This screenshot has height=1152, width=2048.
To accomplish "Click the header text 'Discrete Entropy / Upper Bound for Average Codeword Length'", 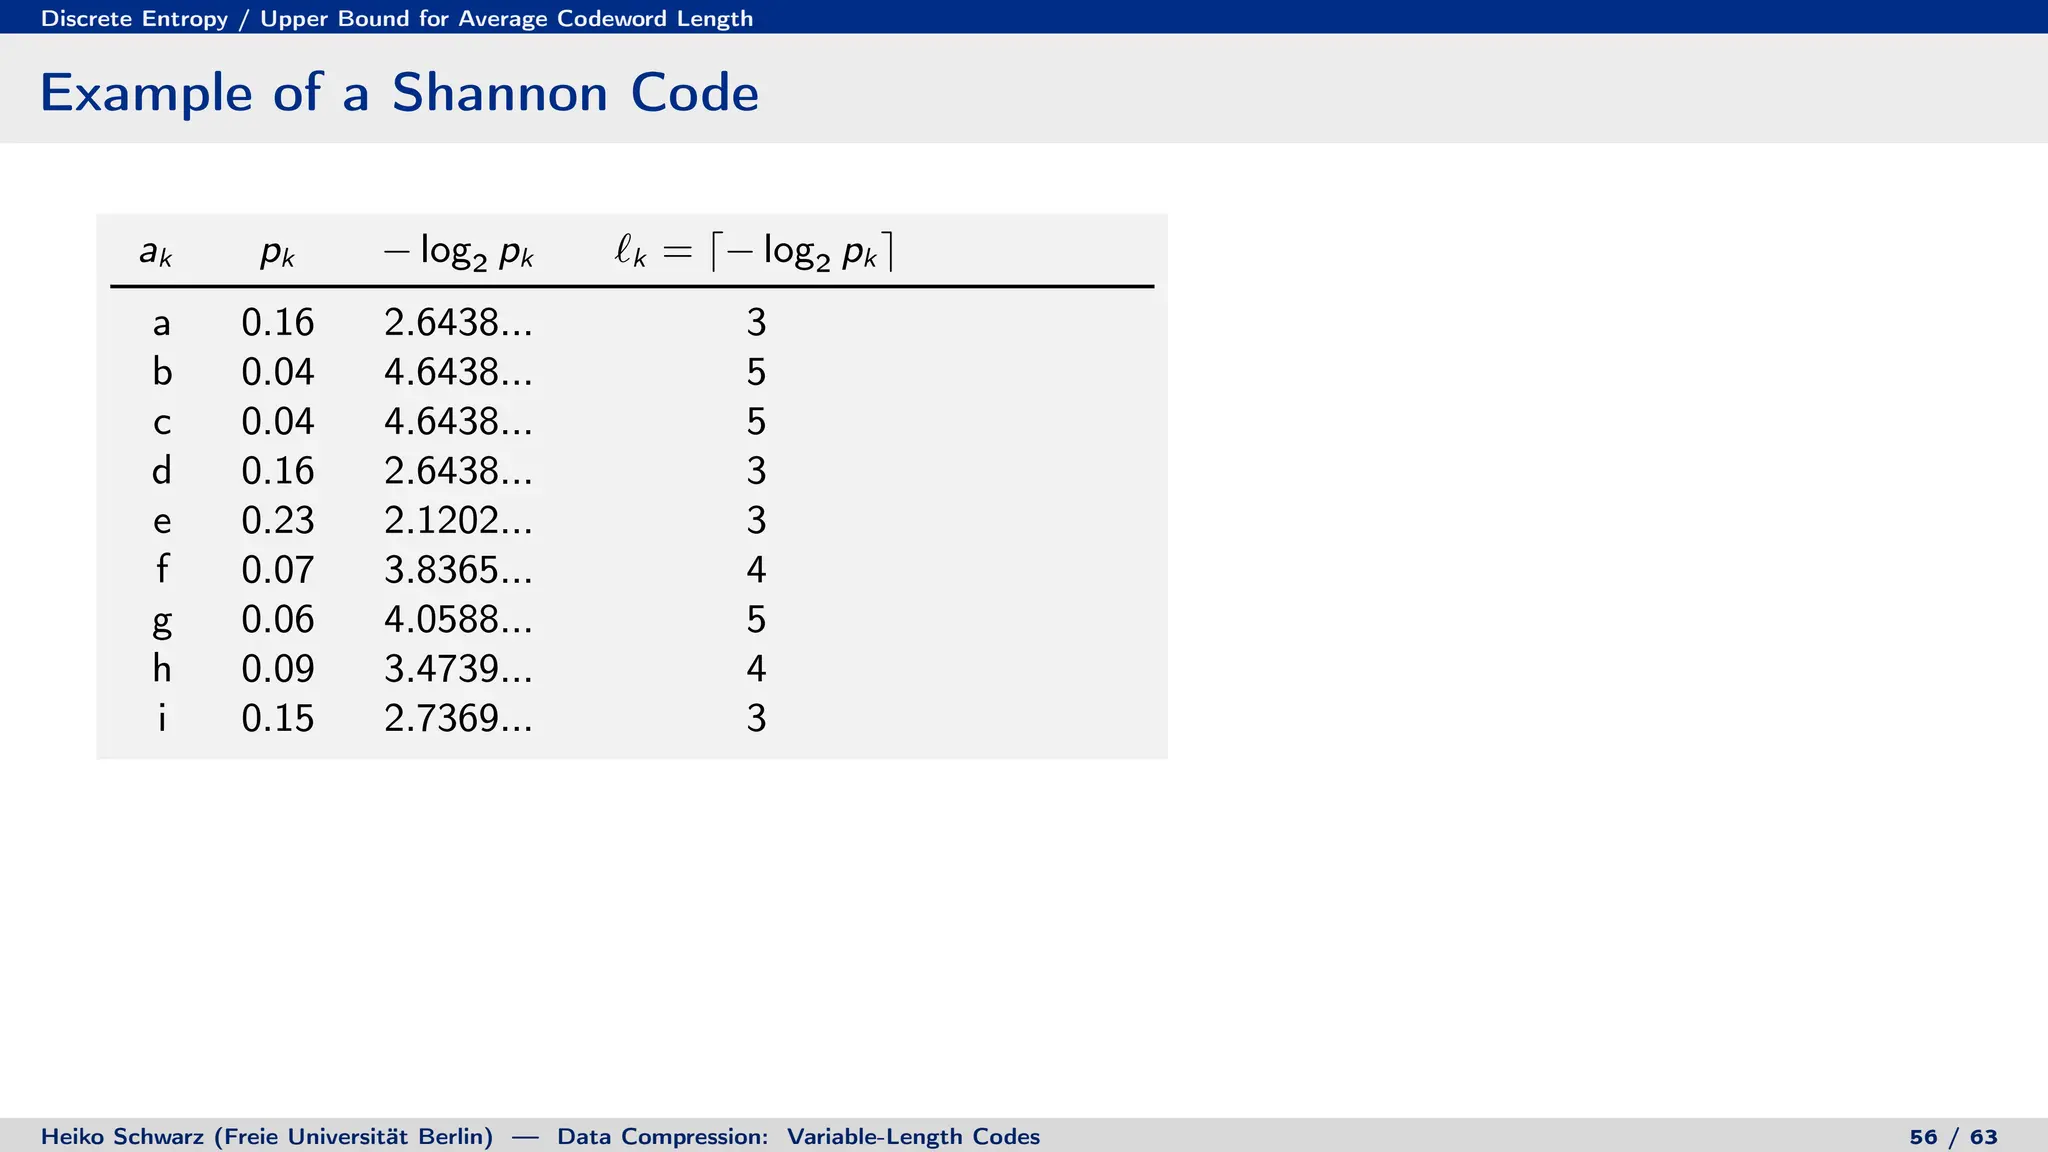I will (x=397, y=18).
